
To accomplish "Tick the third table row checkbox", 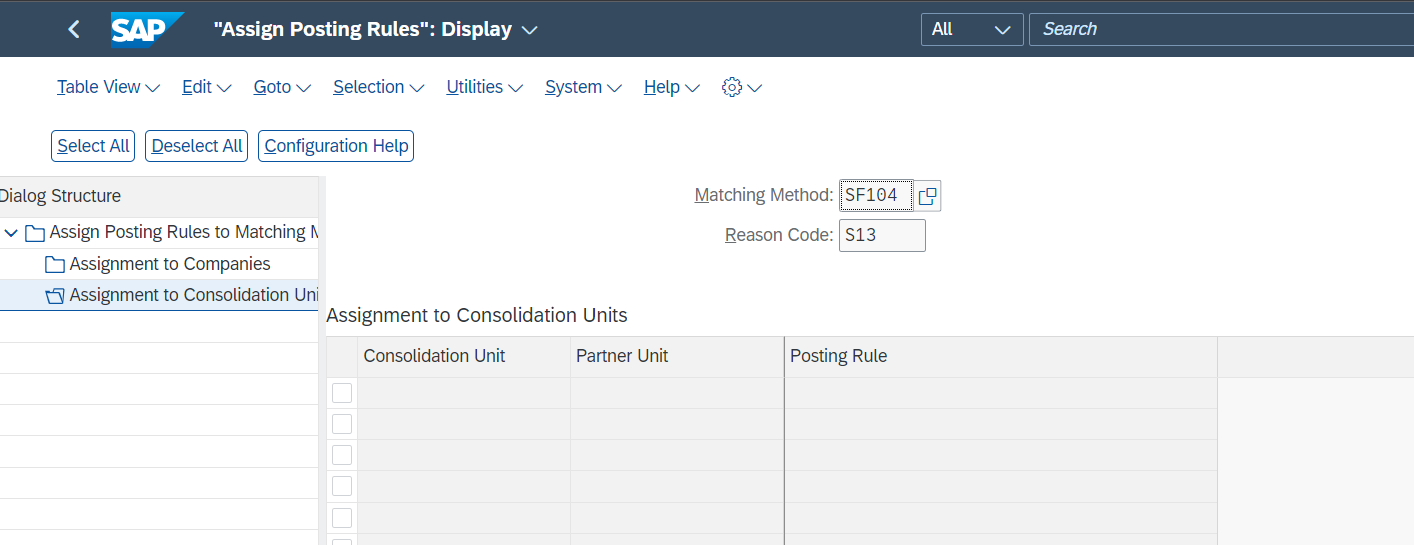I will [x=342, y=455].
